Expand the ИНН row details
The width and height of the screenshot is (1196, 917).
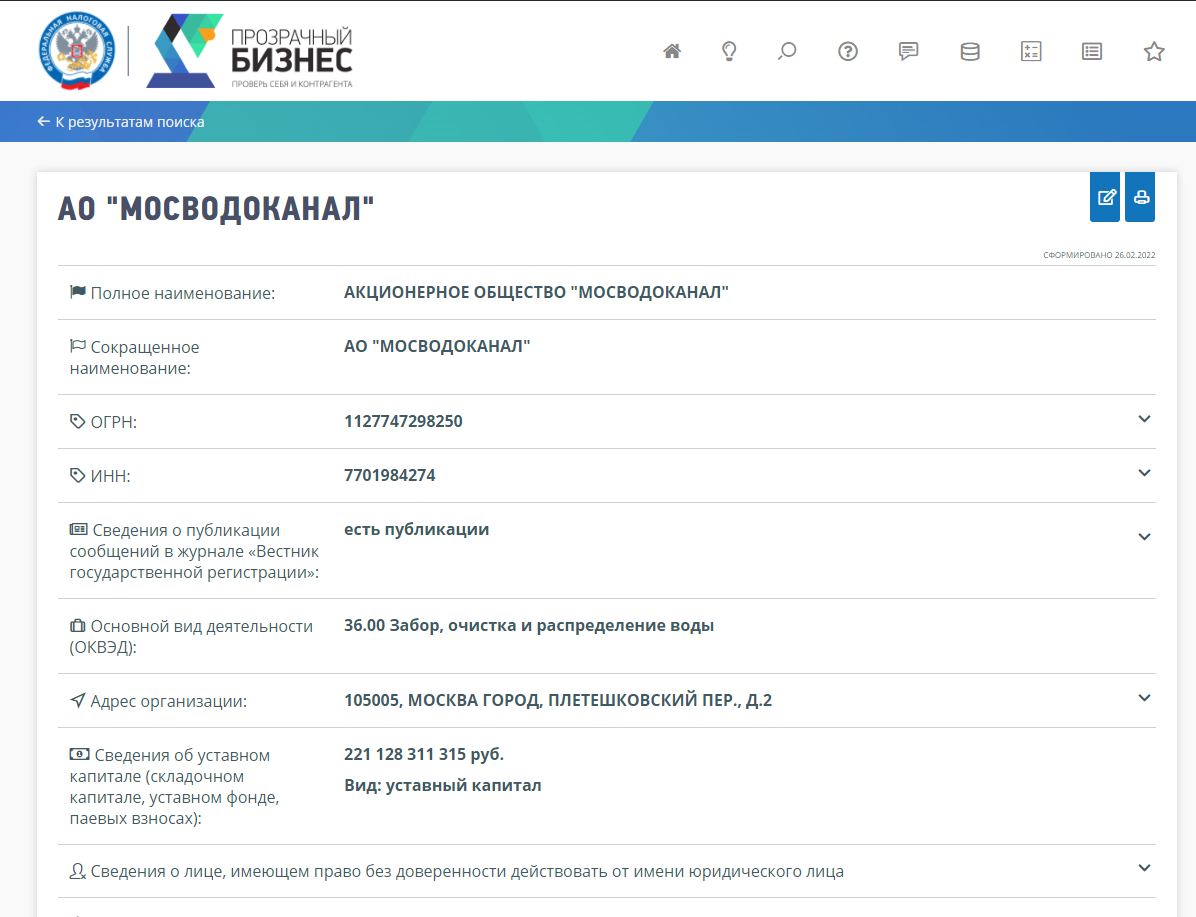click(1145, 473)
